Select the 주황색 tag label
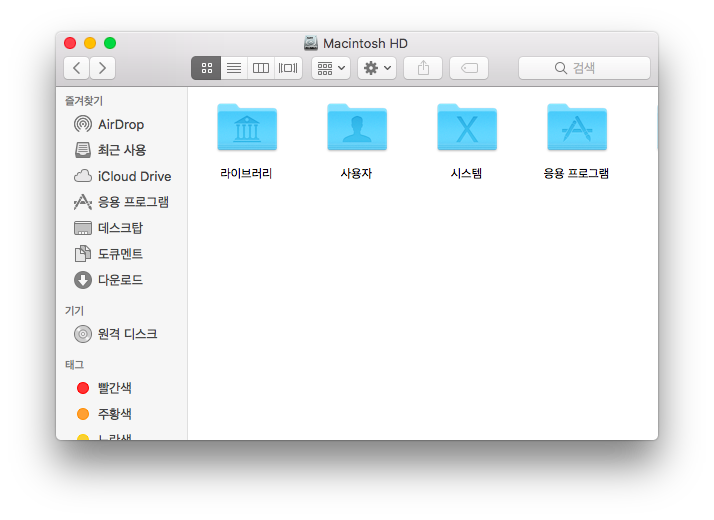This screenshot has width=714, height=520. [115, 414]
